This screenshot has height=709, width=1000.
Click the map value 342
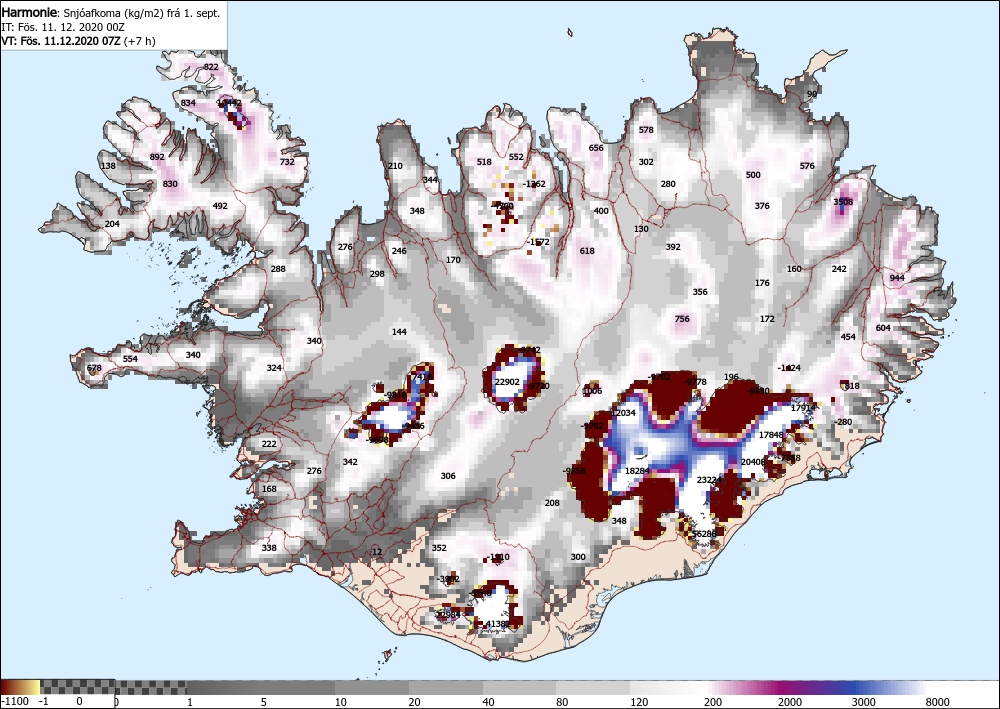coord(350,462)
